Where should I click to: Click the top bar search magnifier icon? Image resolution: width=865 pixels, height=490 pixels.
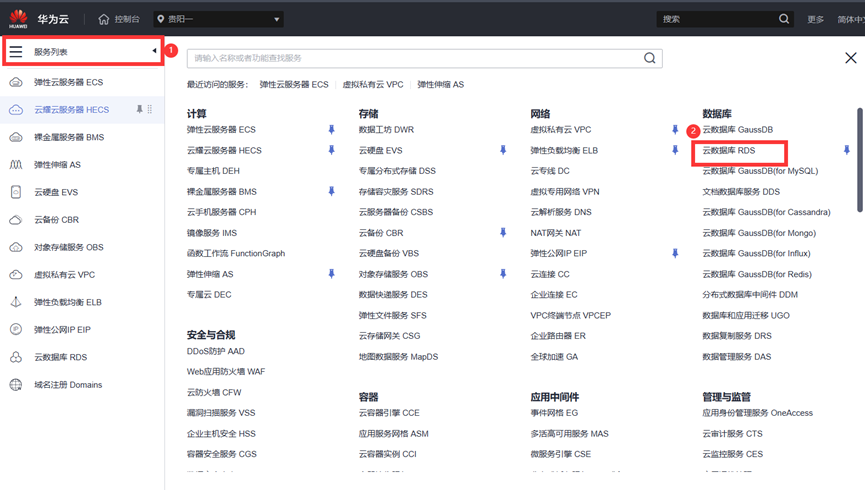784,19
